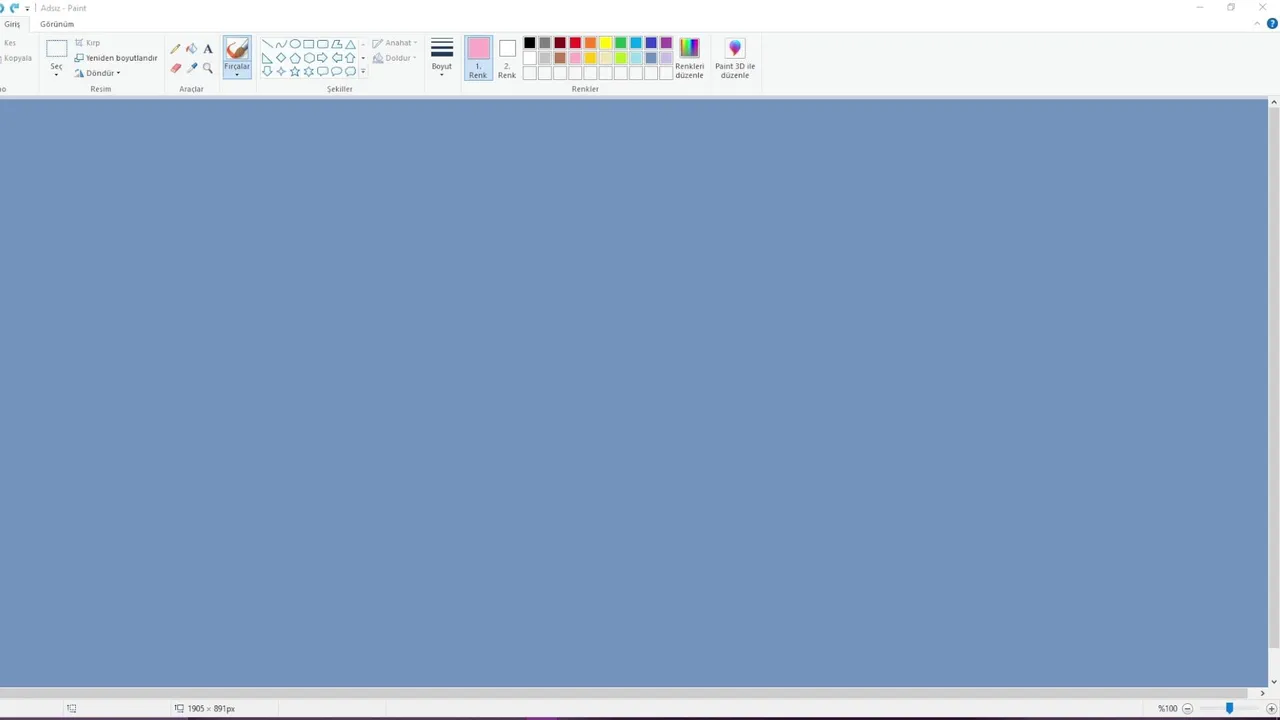Choose the Polygon shape

(x=337, y=44)
